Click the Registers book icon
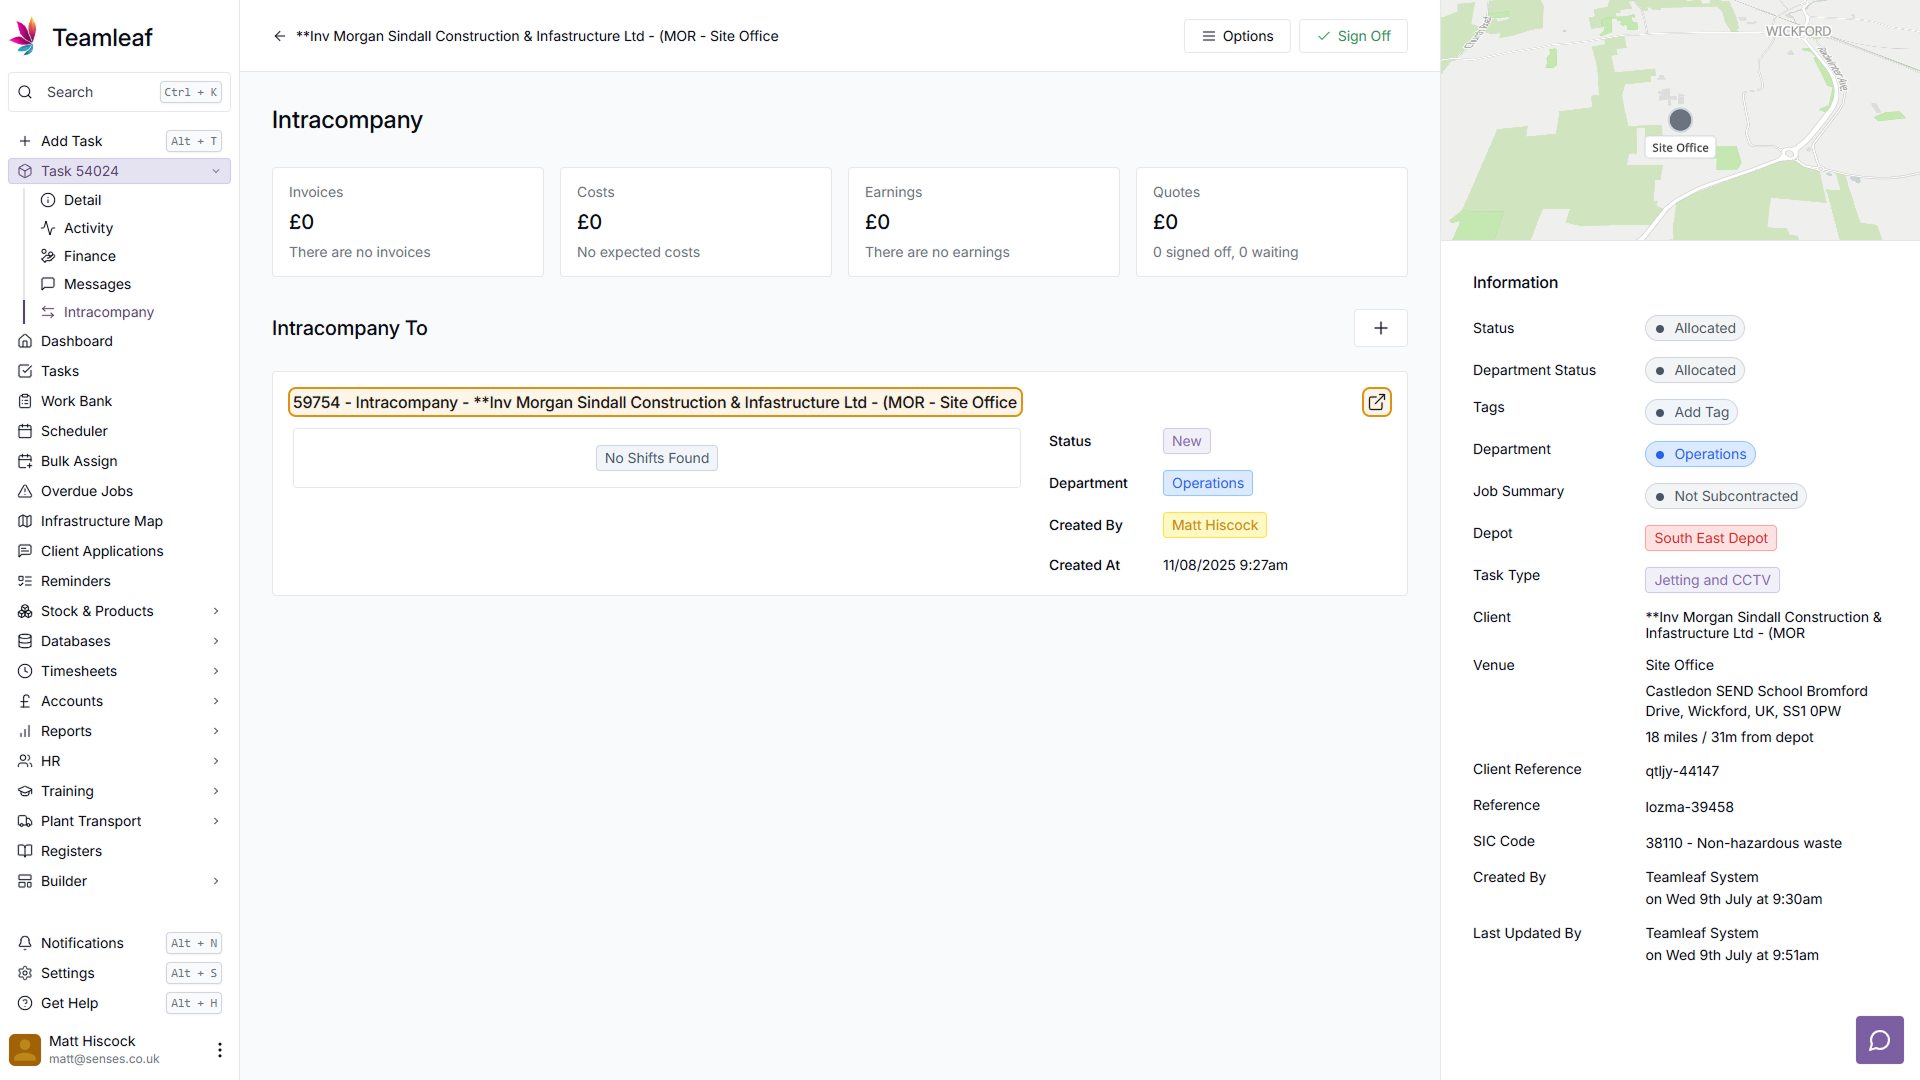Screen dimensions: 1920x1080 point(25,851)
